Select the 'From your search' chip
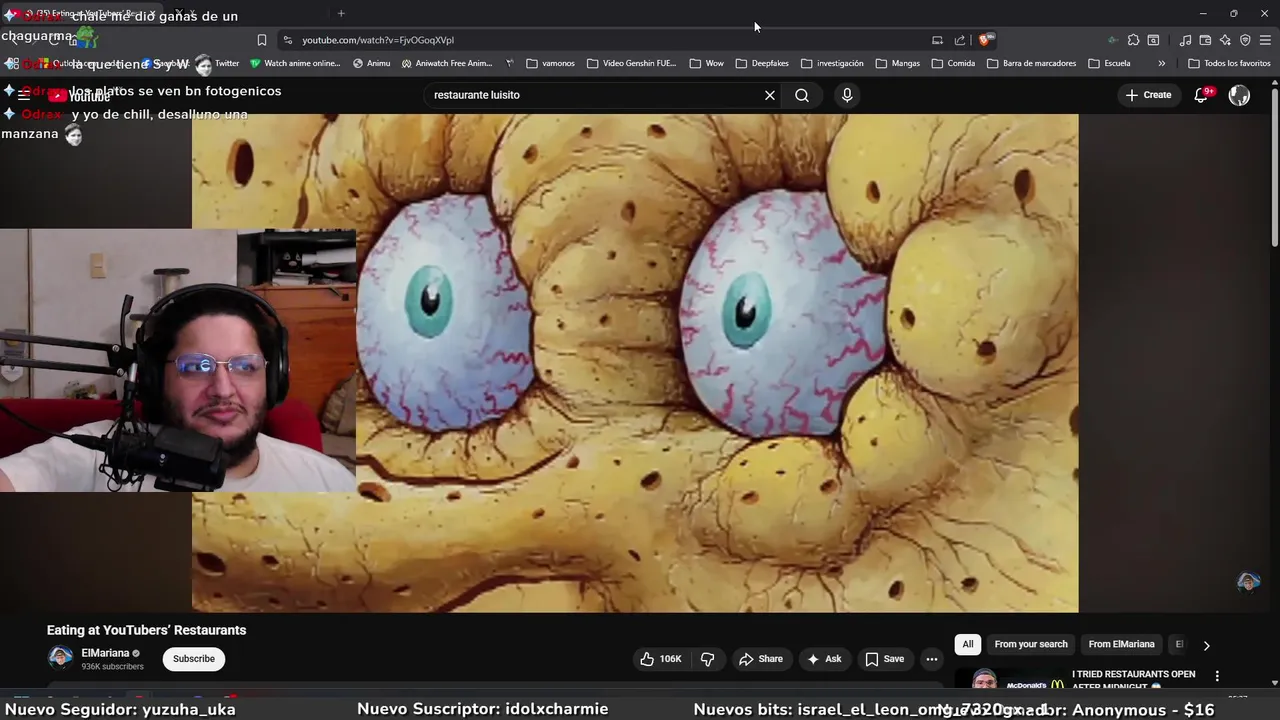This screenshot has height=720, width=1280. 1031,644
